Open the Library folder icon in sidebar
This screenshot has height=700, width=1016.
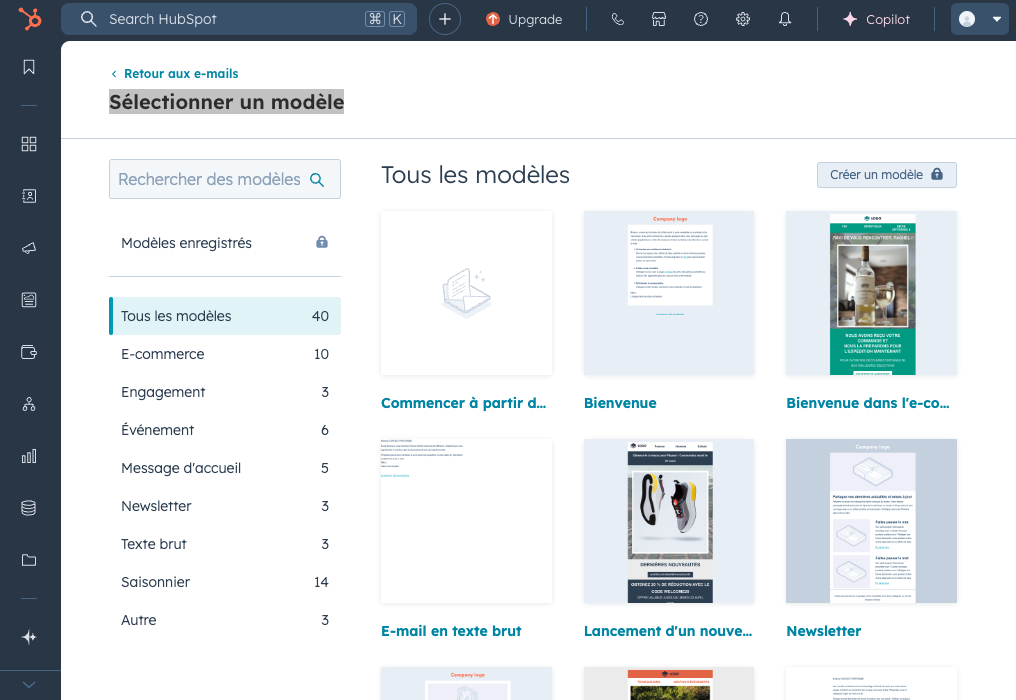29,560
